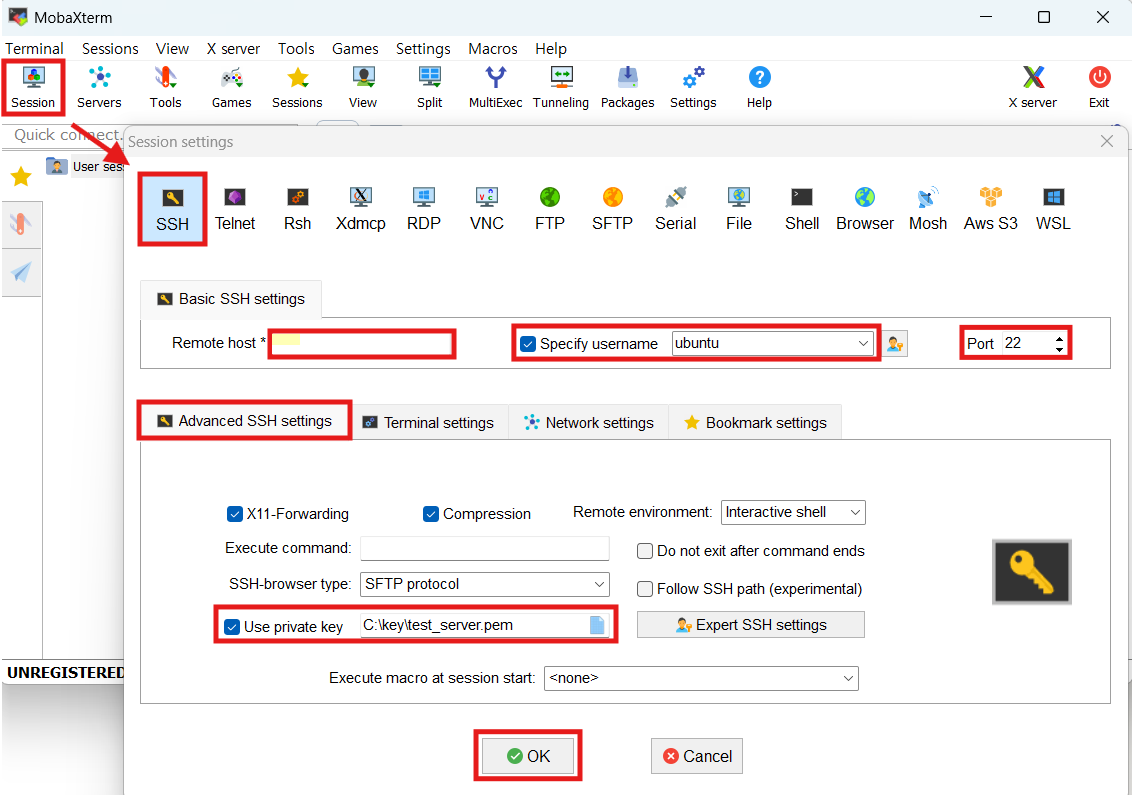Open the SSH-browser type dropdown
The width and height of the screenshot is (1132, 795).
click(x=484, y=584)
